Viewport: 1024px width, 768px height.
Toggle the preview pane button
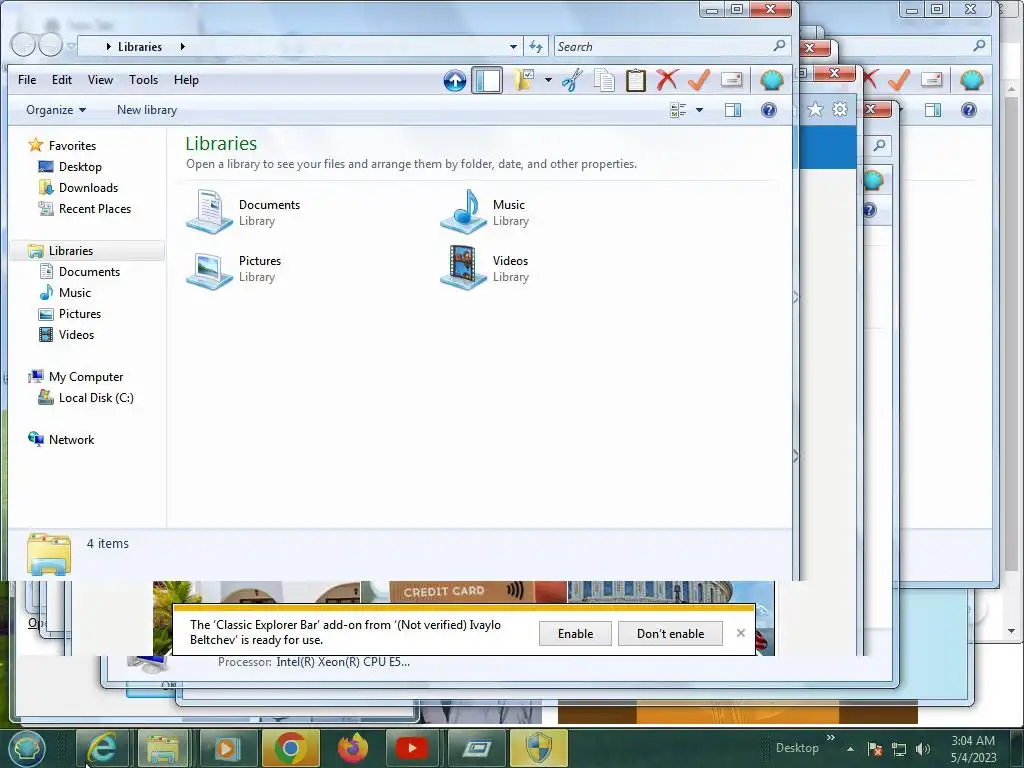coord(733,110)
